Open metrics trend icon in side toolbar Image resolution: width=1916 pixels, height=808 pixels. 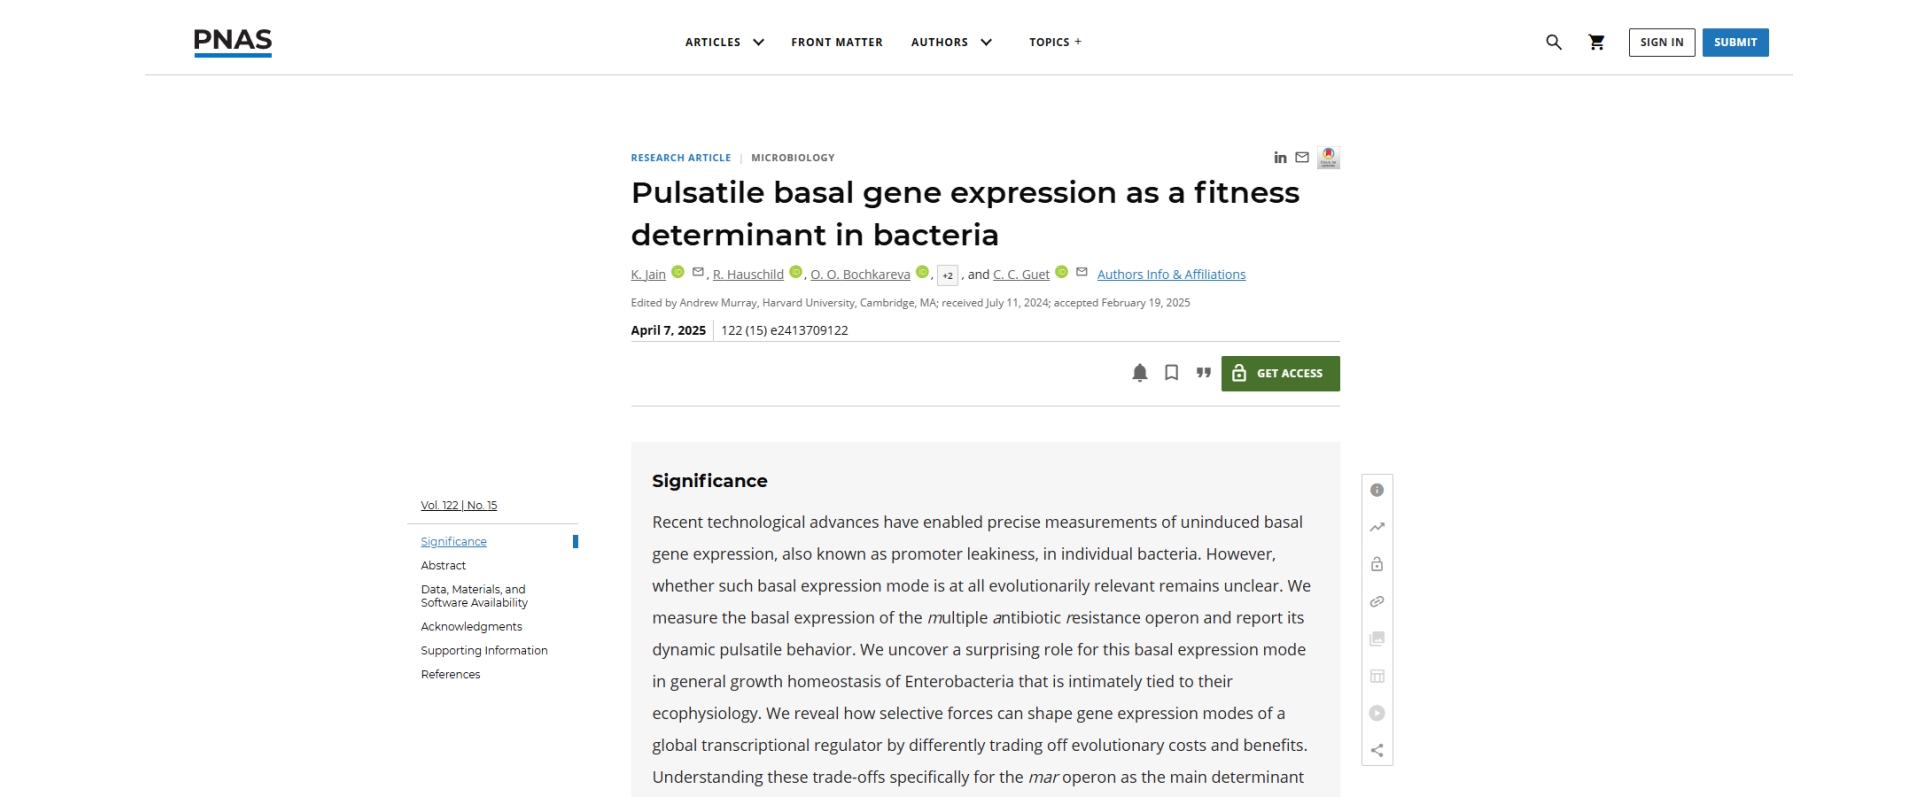pyautogui.click(x=1377, y=527)
